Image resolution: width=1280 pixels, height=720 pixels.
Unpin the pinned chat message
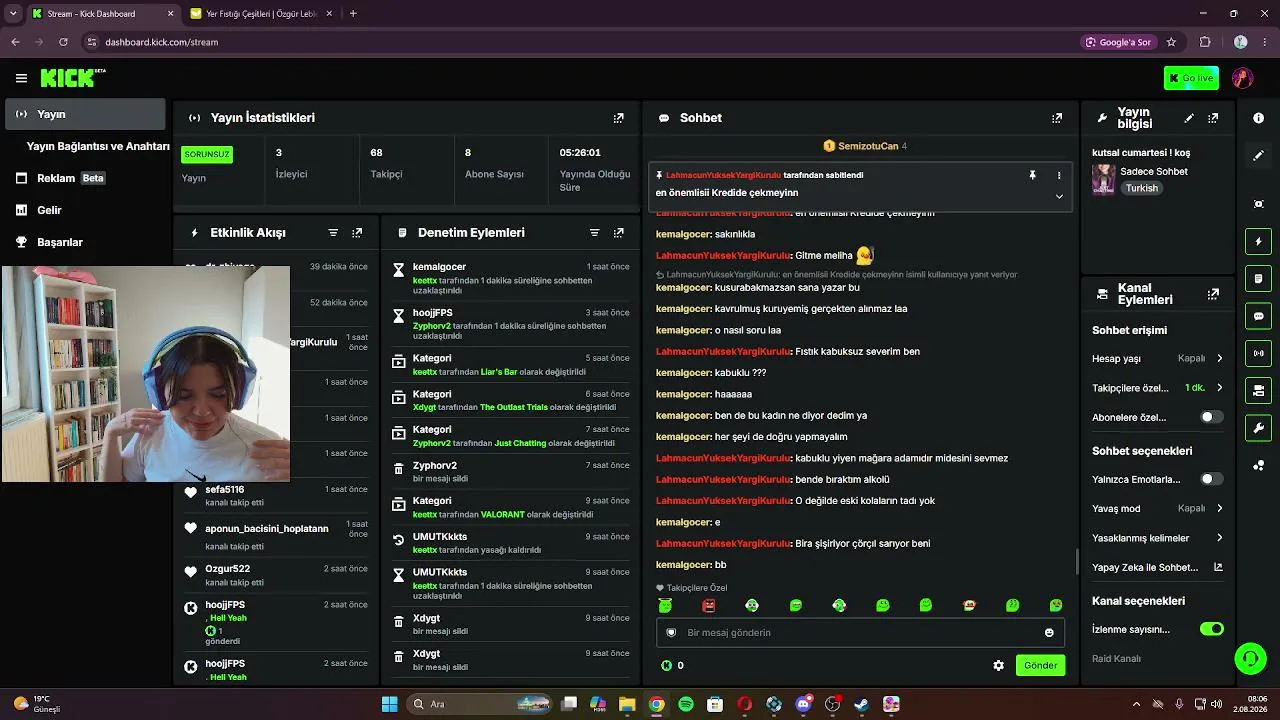point(1032,175)
